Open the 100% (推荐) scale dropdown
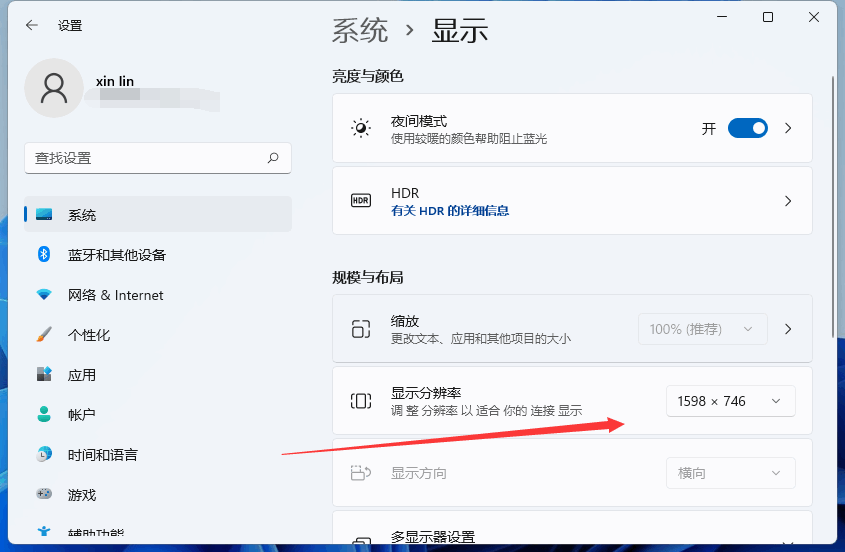 [702, 329]
